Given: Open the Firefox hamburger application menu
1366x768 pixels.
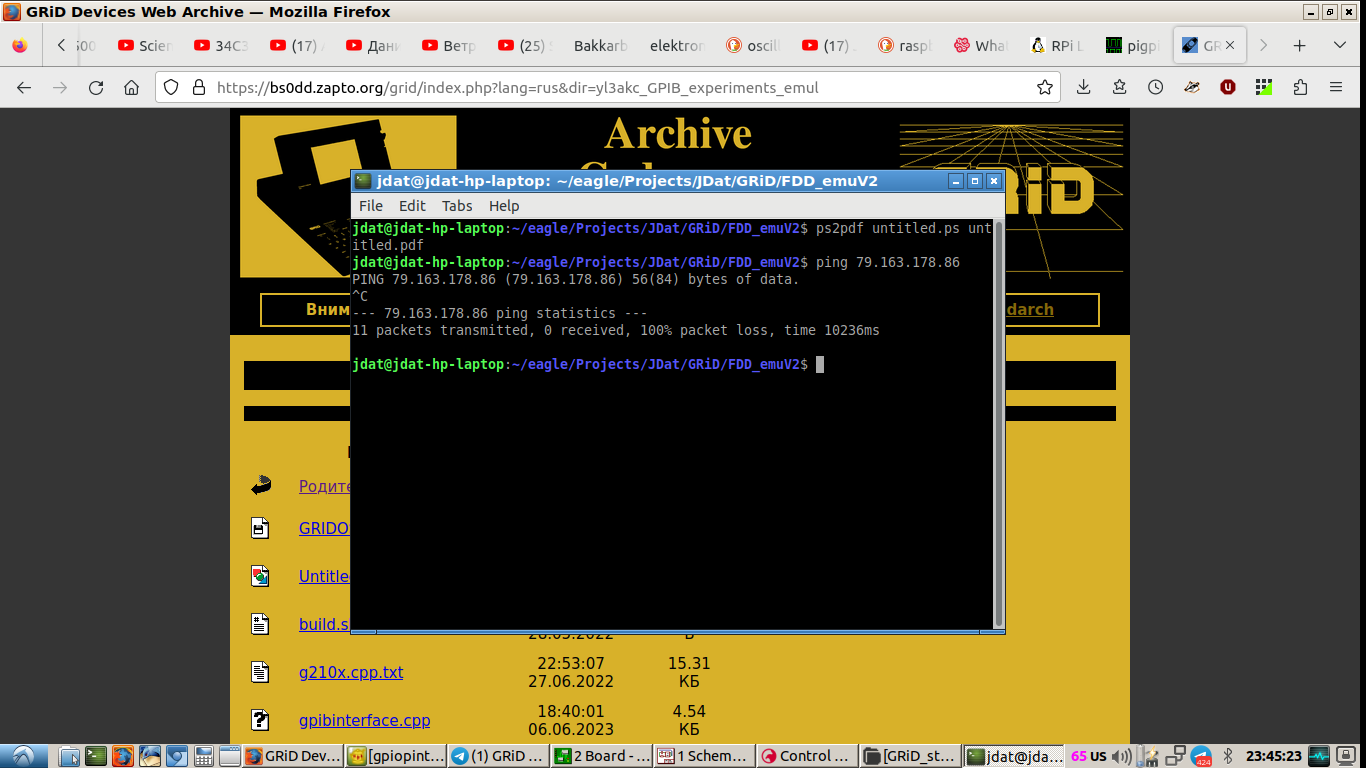Looking at the screenshot, I should [1337, 88].
